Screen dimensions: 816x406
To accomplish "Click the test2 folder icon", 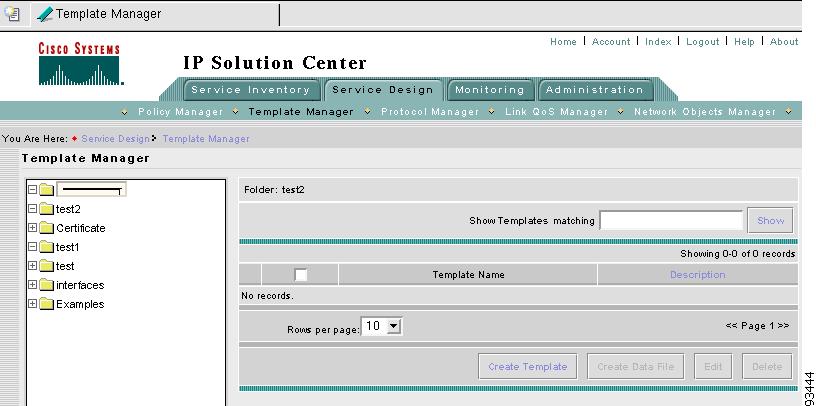I will click(x=47, y=209).
